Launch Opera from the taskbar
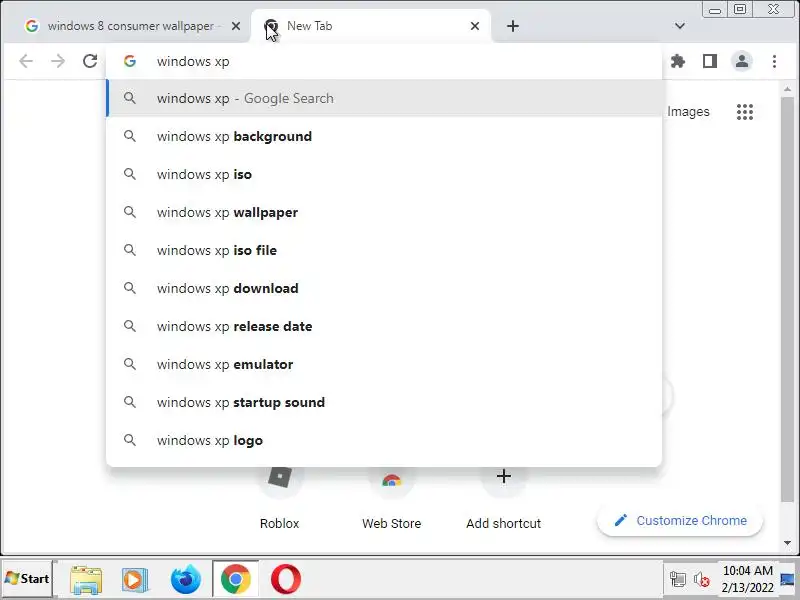 pyautogui.click(x=286, y=580)
